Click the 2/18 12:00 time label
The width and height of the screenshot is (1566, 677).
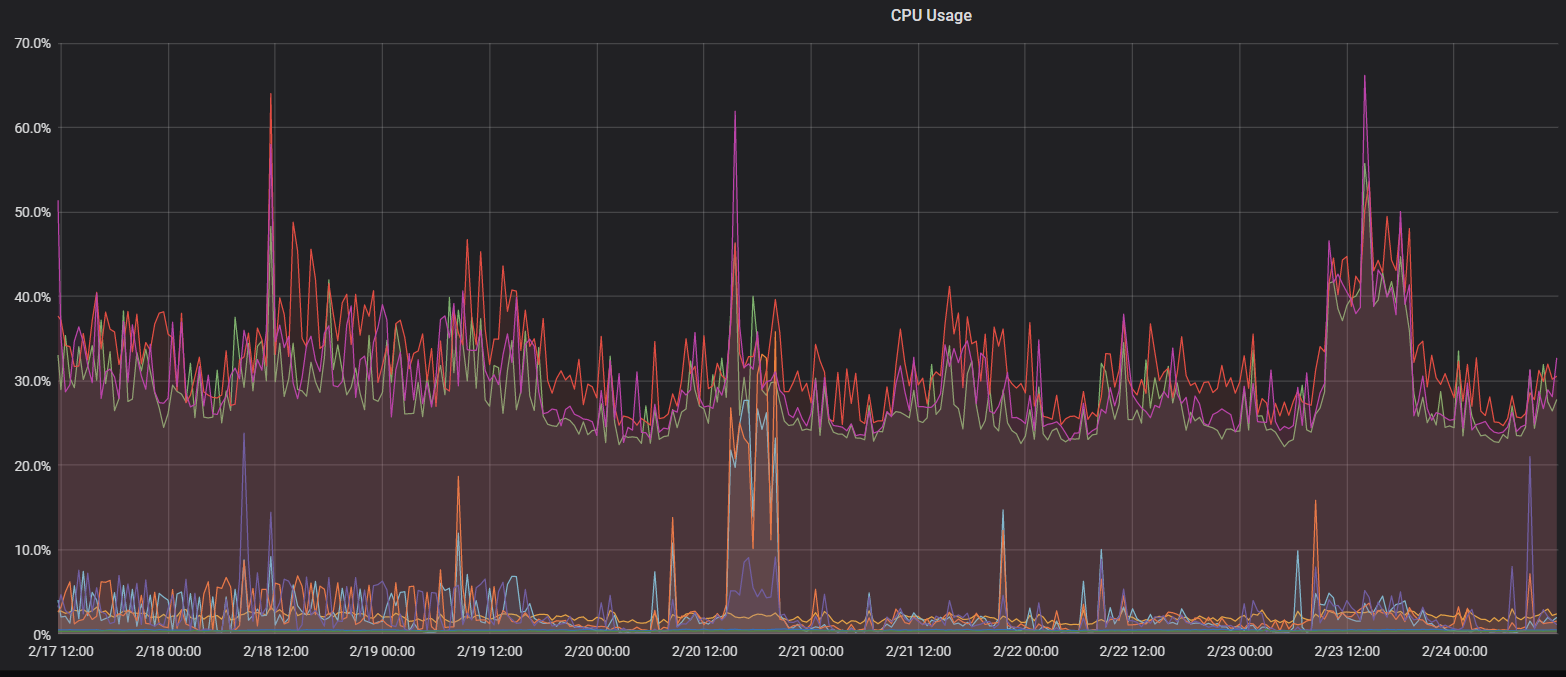(275, 651)
